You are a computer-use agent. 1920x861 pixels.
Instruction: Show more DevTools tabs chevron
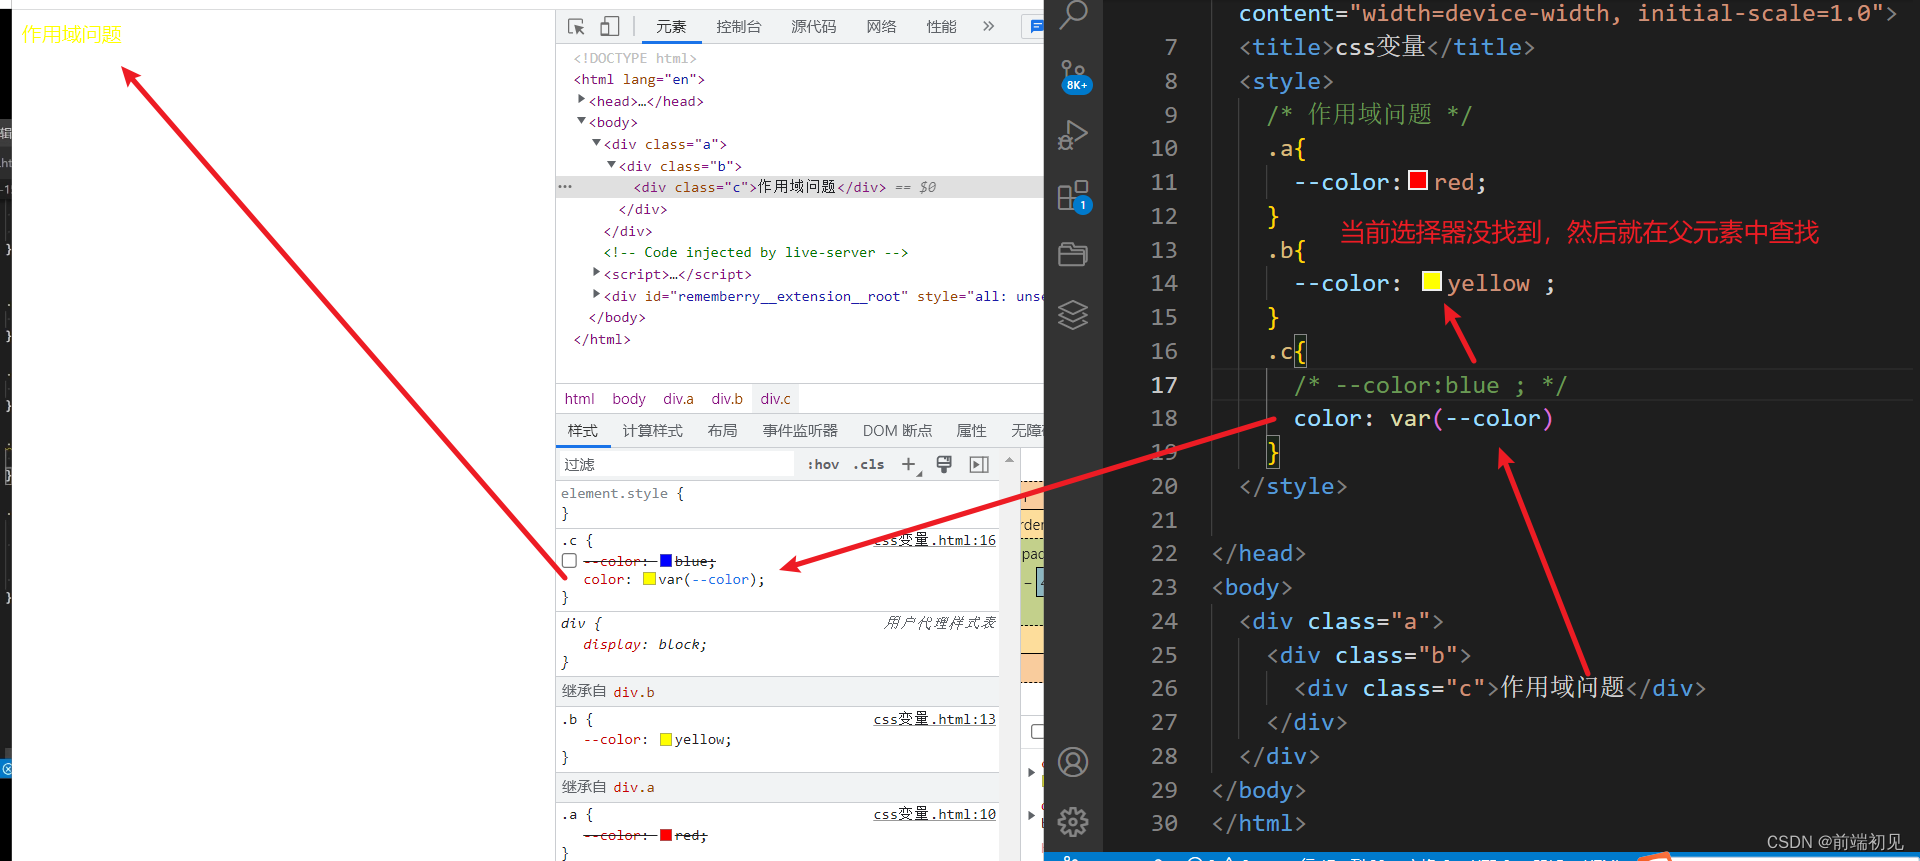988,26
